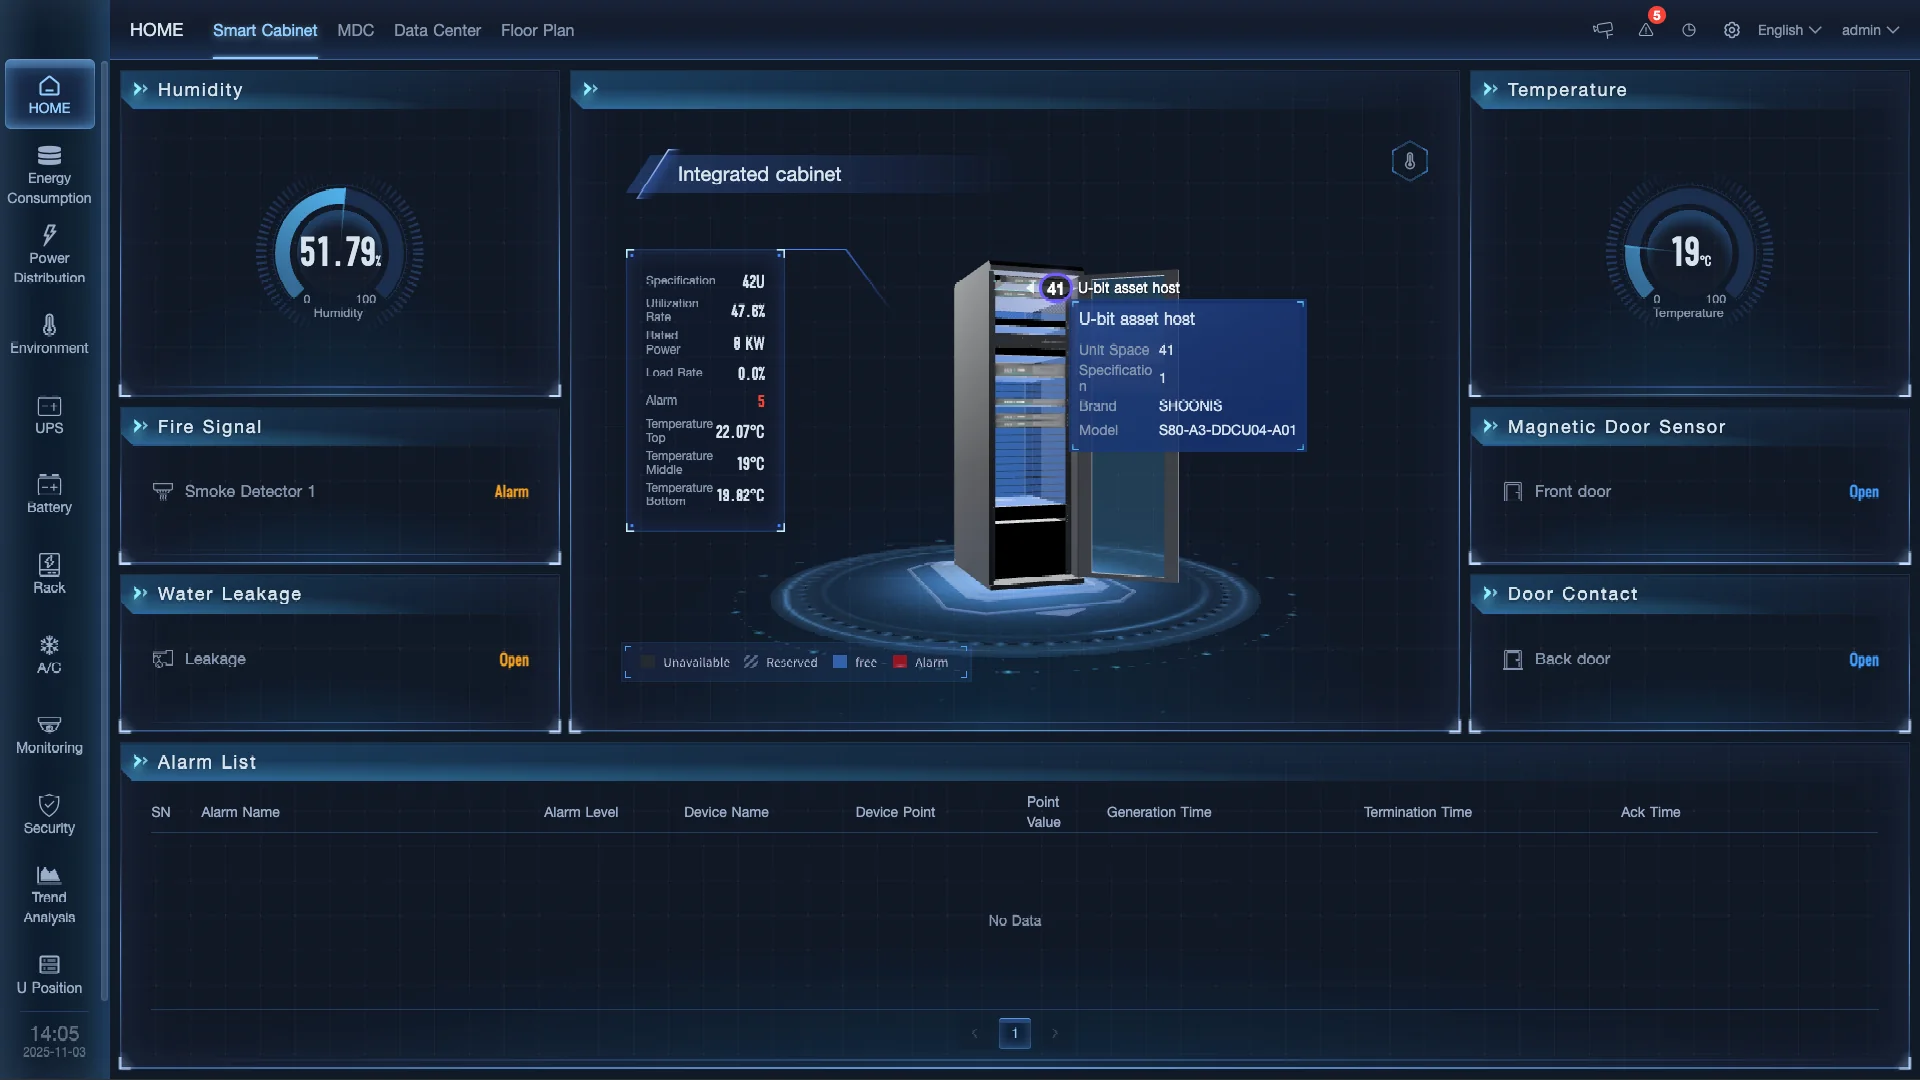Select the Power Distribution sidebar icon
1920x1080 pixels.
[49, 253]
